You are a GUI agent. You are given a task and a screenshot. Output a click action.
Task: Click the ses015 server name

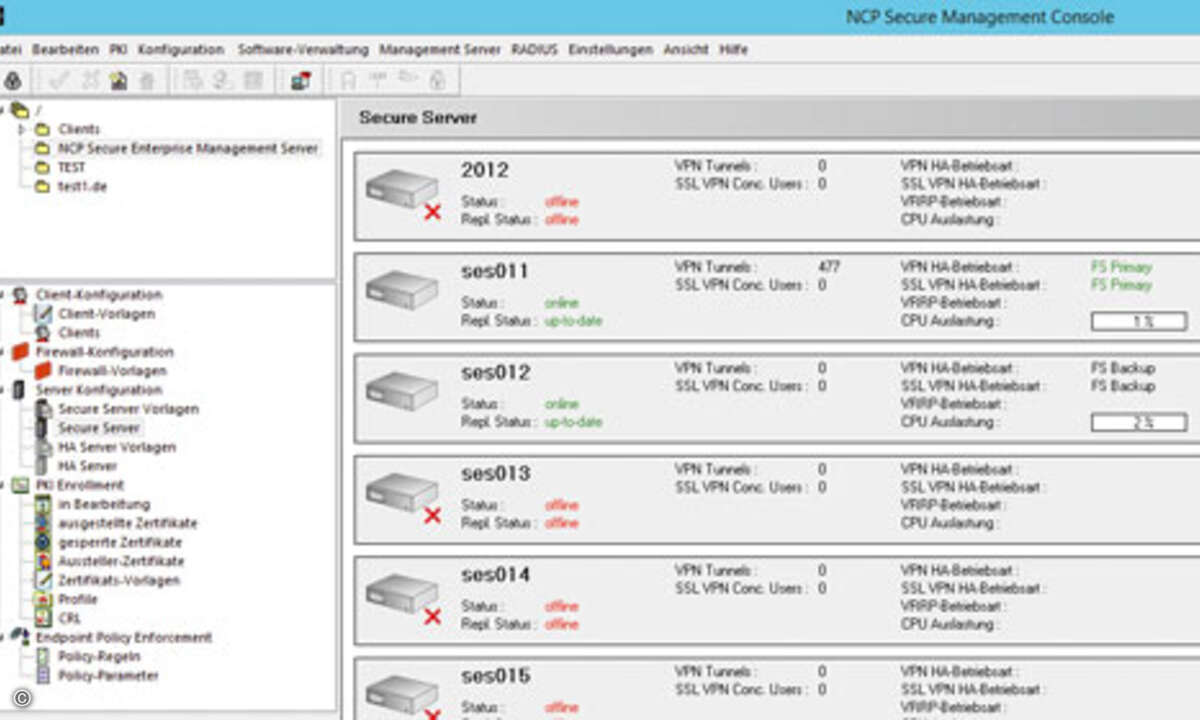pyautogui.click(x=495, y=676)
